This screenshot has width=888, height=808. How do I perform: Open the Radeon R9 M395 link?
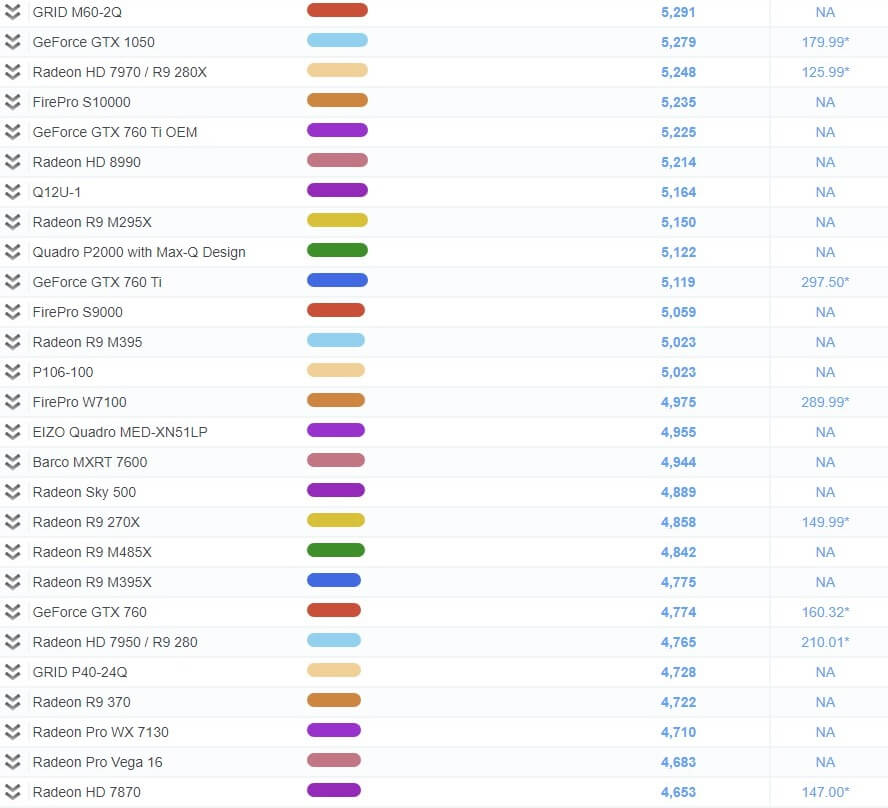(87, 342)
